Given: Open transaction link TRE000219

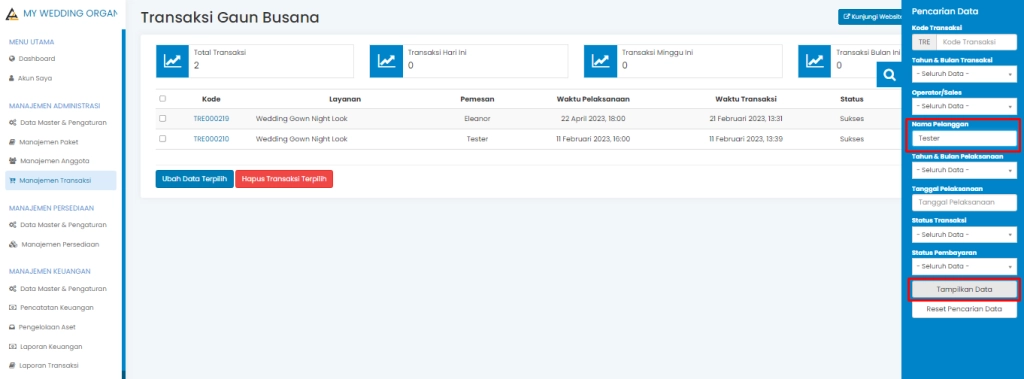Looking at the screenshot, I should (211, 119).
